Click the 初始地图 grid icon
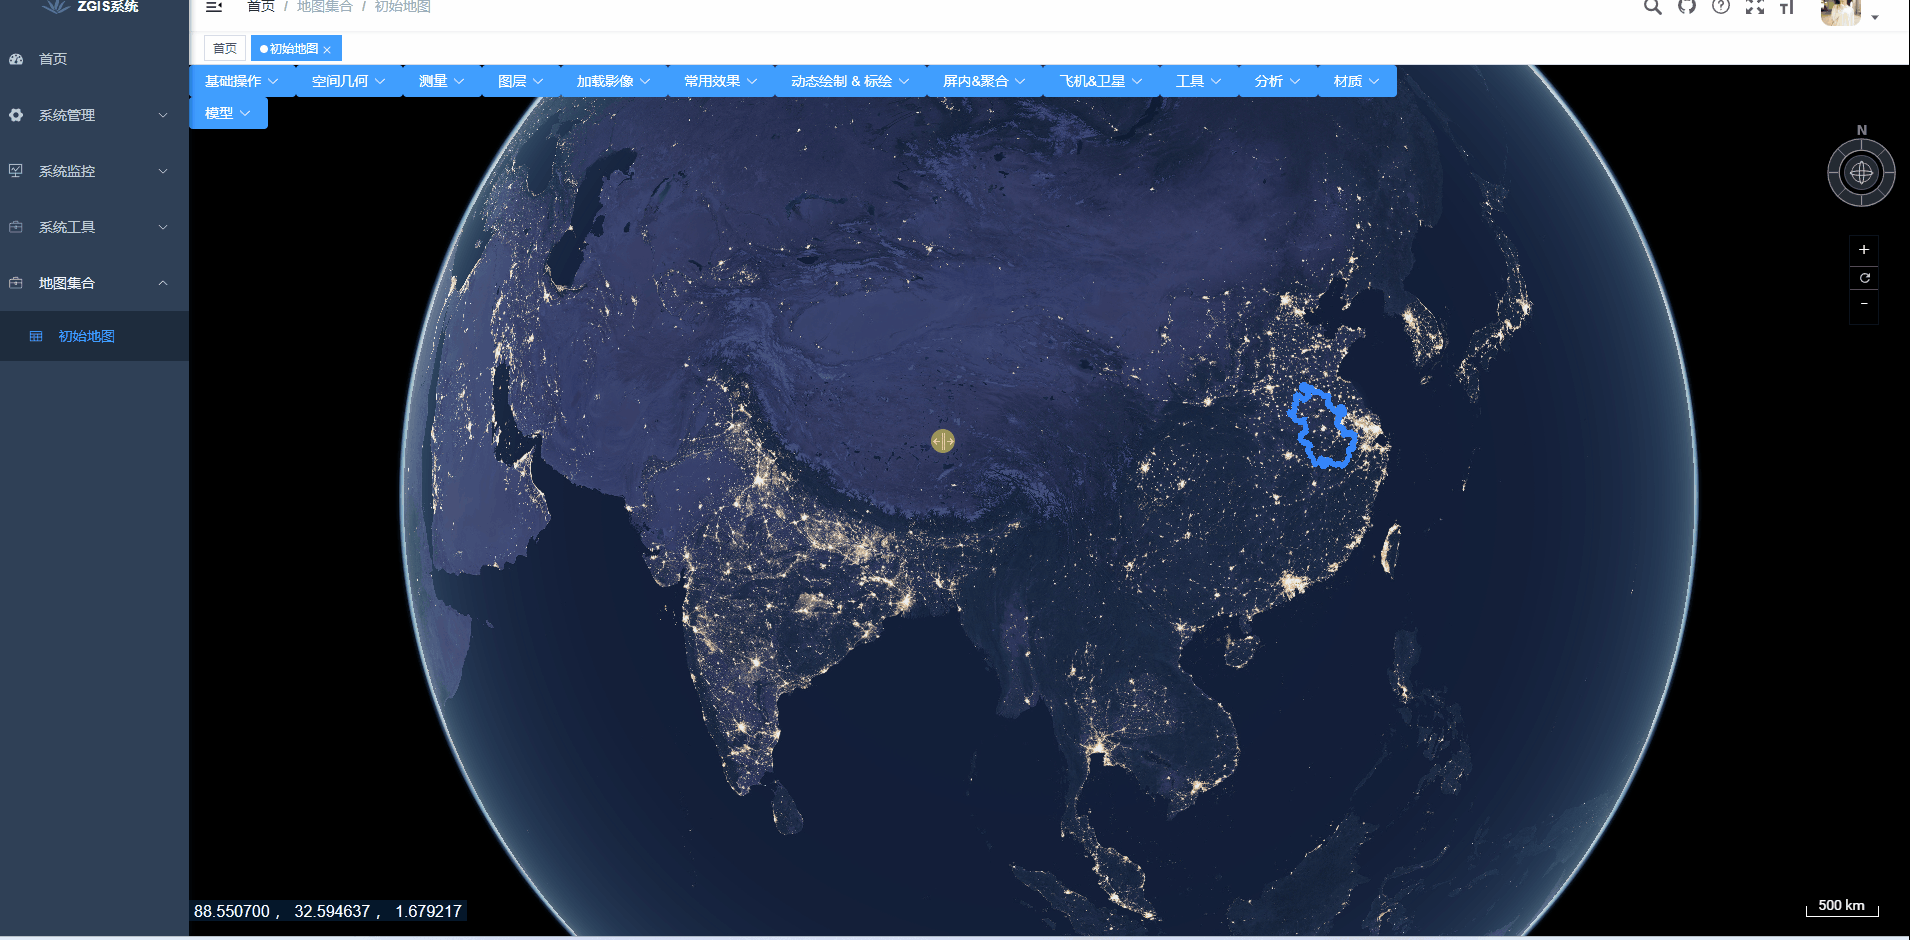This screenshot has width=1910, height=940. click(x=36, y=336)
